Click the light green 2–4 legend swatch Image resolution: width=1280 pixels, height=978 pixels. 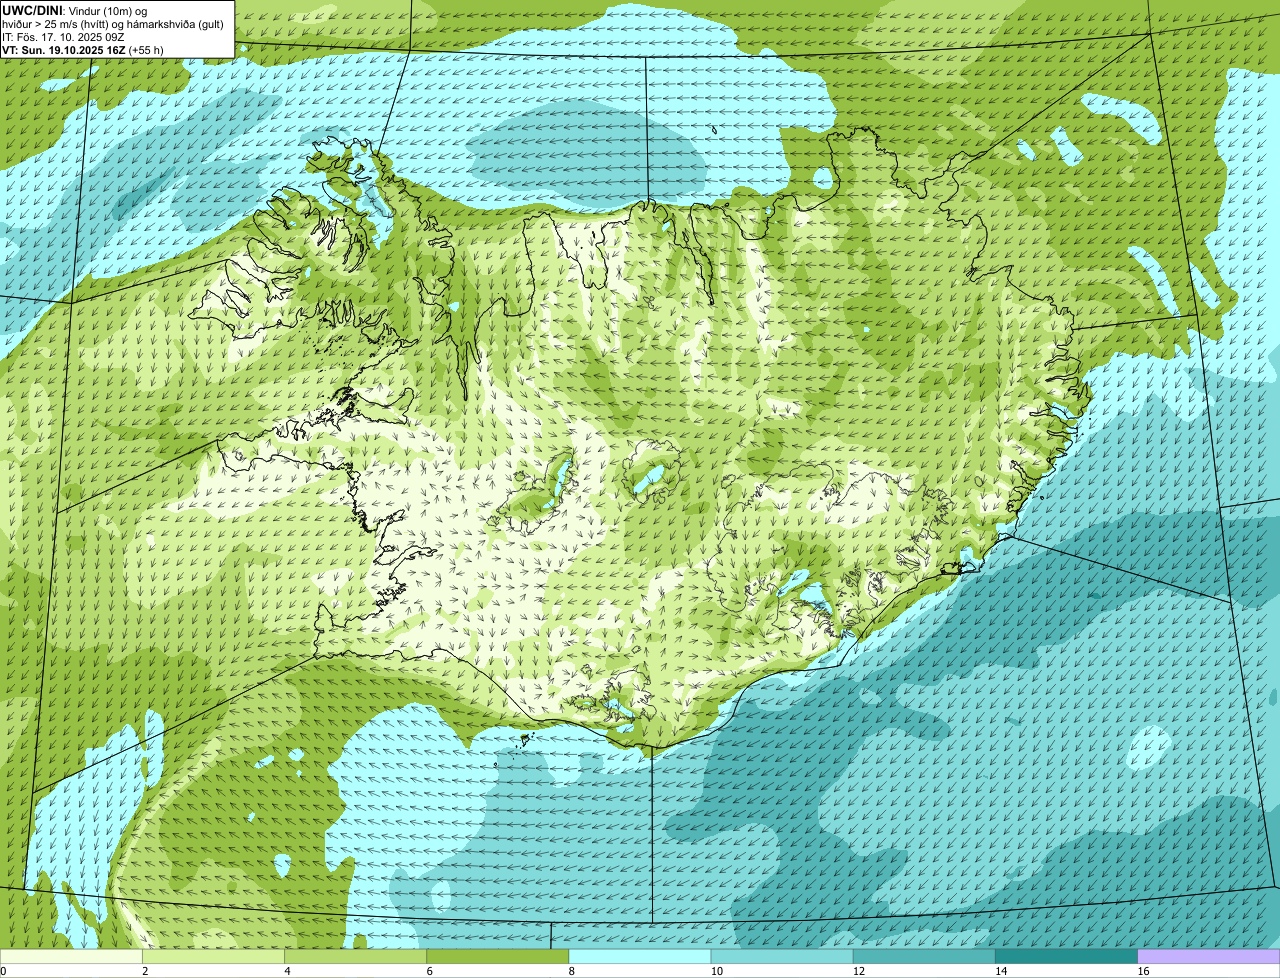213,957
